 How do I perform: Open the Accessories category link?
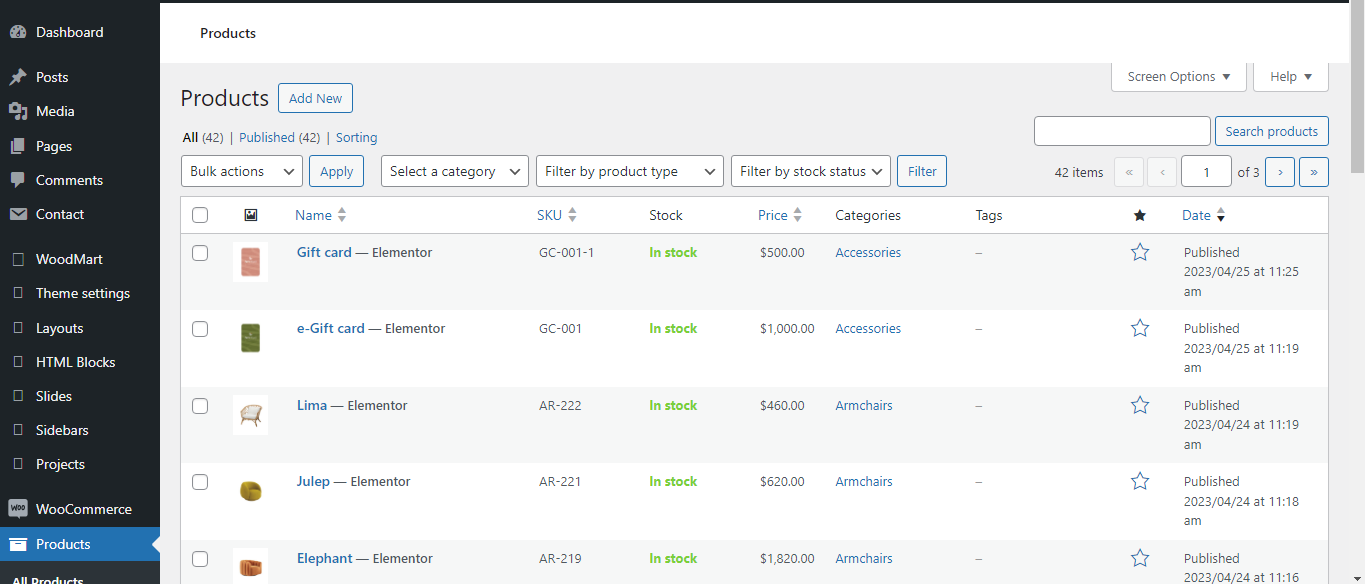[867, 252]
